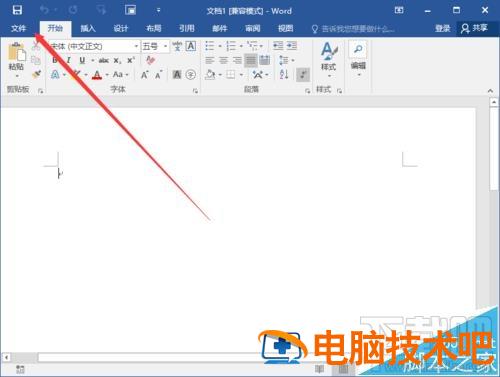The width and height of the screenshot is (500, 377).
Task: Switch to the Insert (插入) tab
Action: tap(88, 29)
